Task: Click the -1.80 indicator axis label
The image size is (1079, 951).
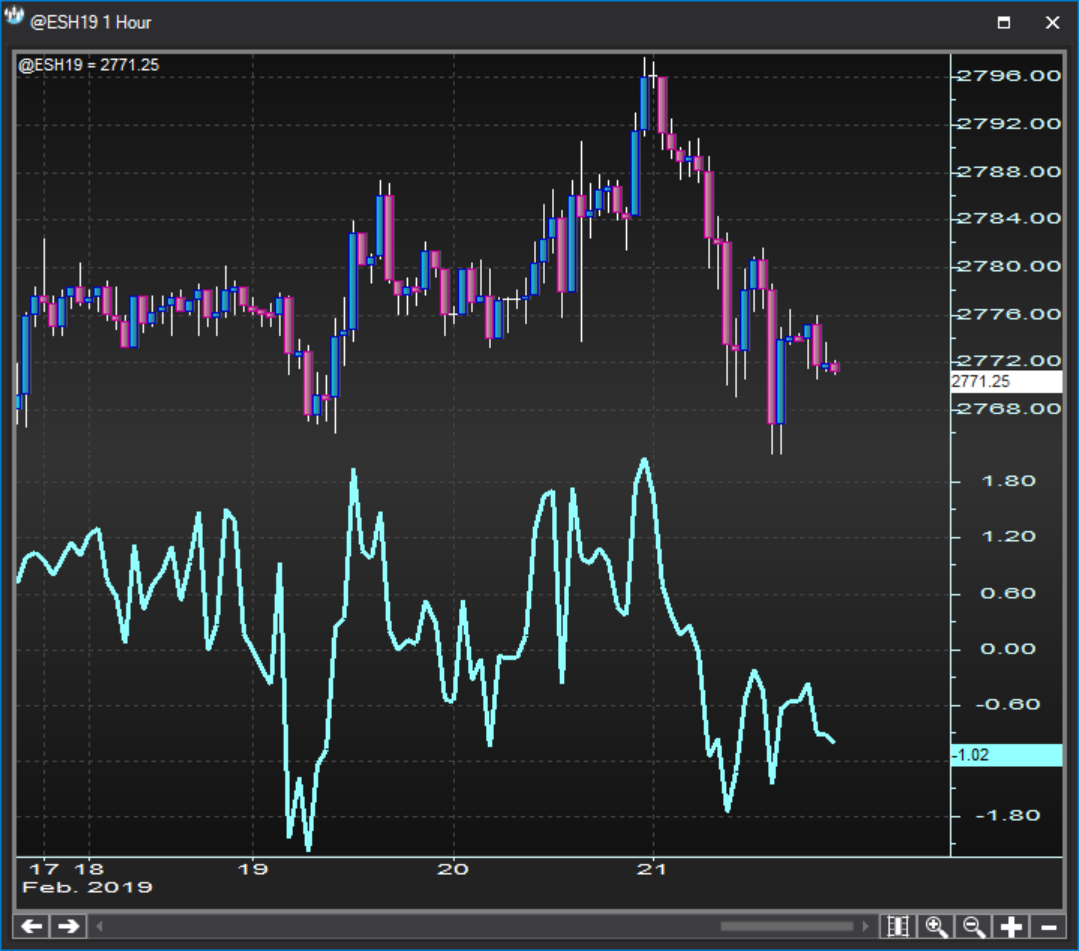Action: coord(1008,815)
